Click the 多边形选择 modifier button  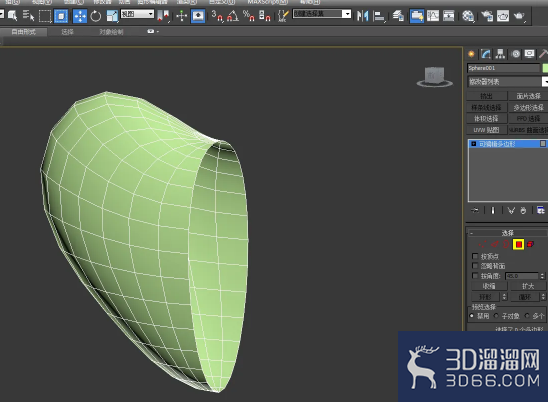point(528,107)
